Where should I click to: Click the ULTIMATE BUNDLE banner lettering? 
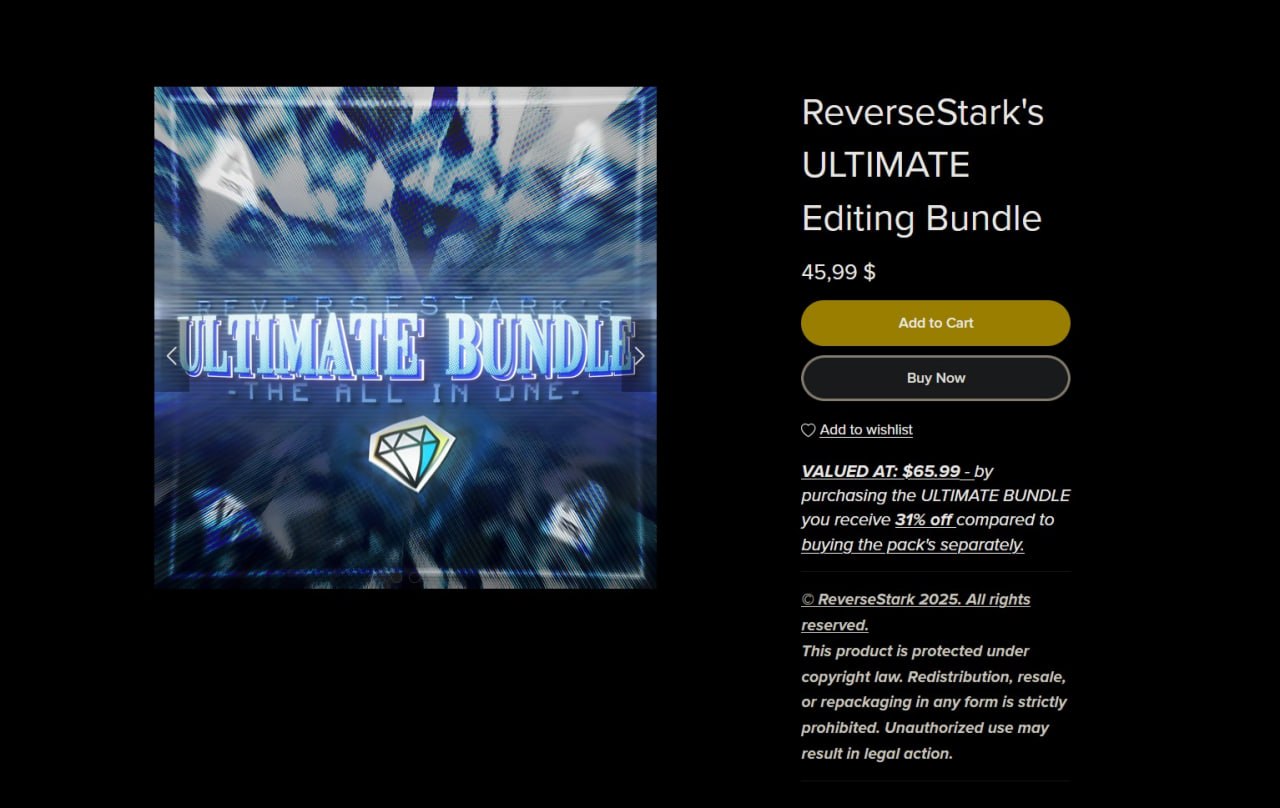(x=405, y=348)
